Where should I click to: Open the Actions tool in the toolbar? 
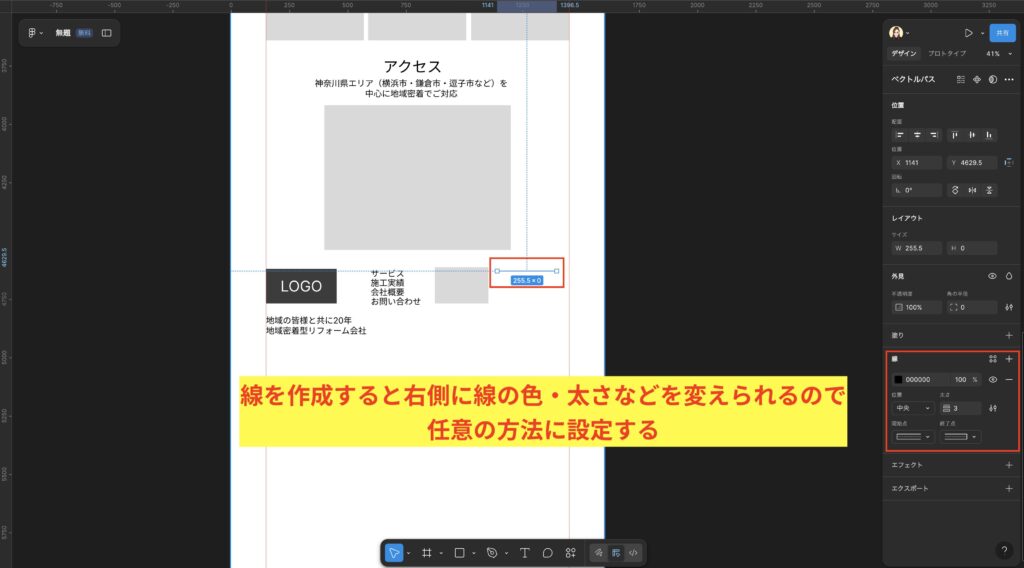pos(570,552)
